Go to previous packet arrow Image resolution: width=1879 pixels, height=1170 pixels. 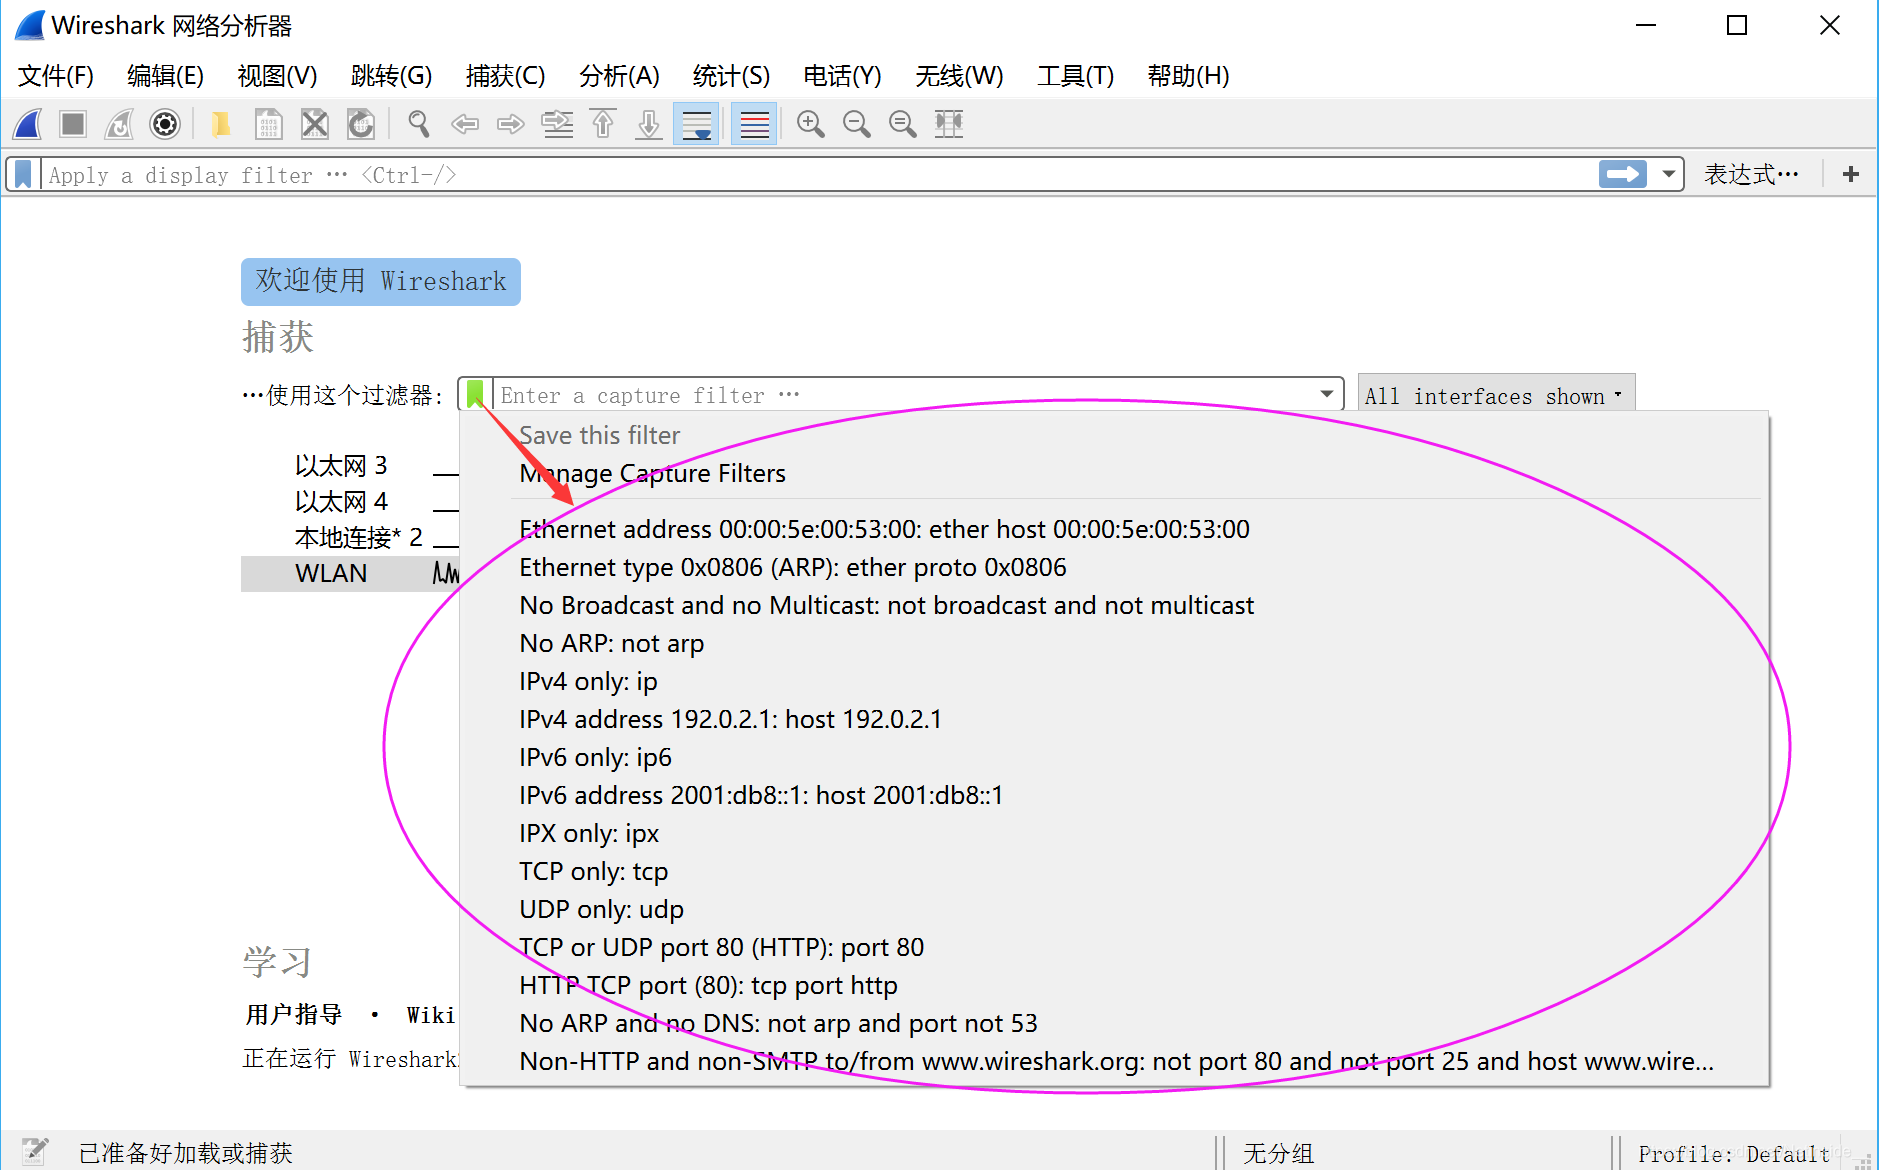[465, 124]
